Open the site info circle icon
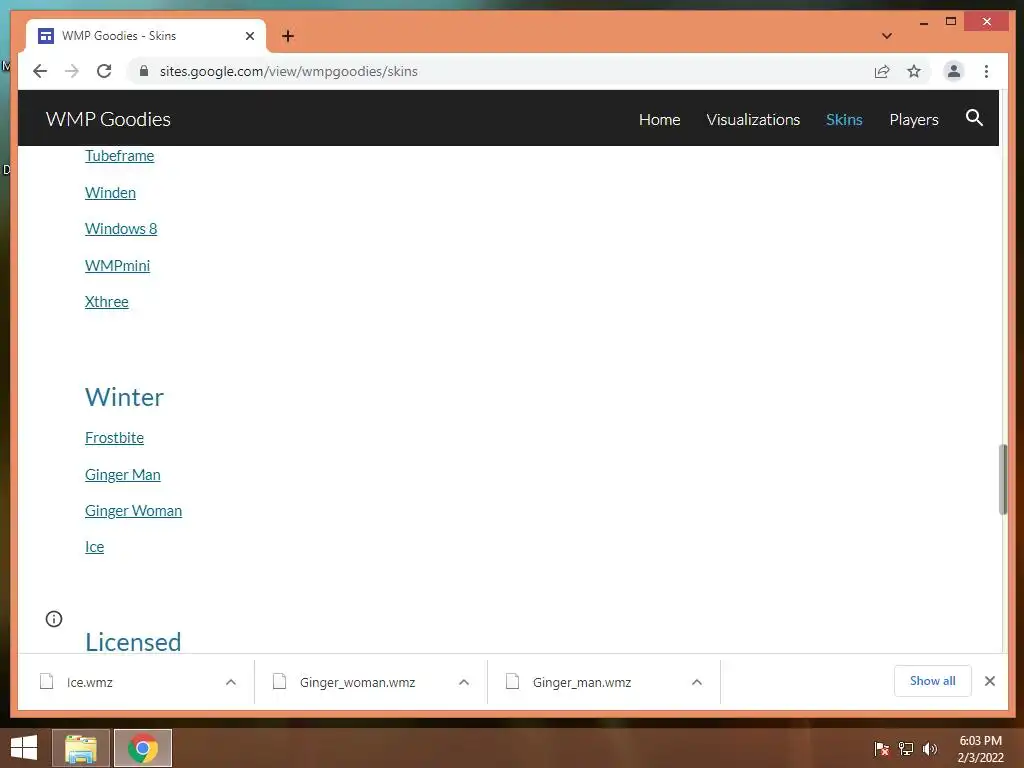The image size is (1024, 768). point(54,618)
